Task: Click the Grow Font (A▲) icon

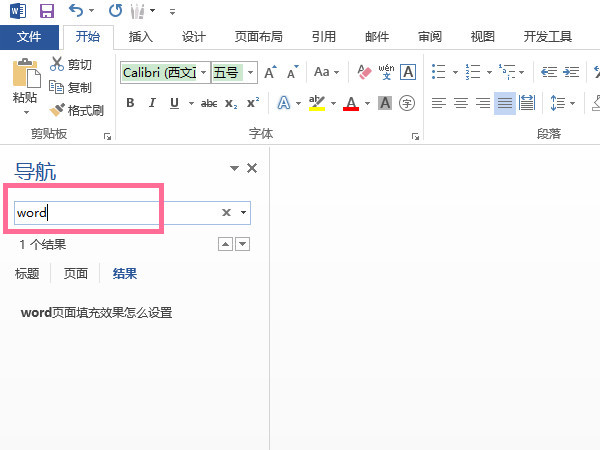Action: [x=270, y=73]
